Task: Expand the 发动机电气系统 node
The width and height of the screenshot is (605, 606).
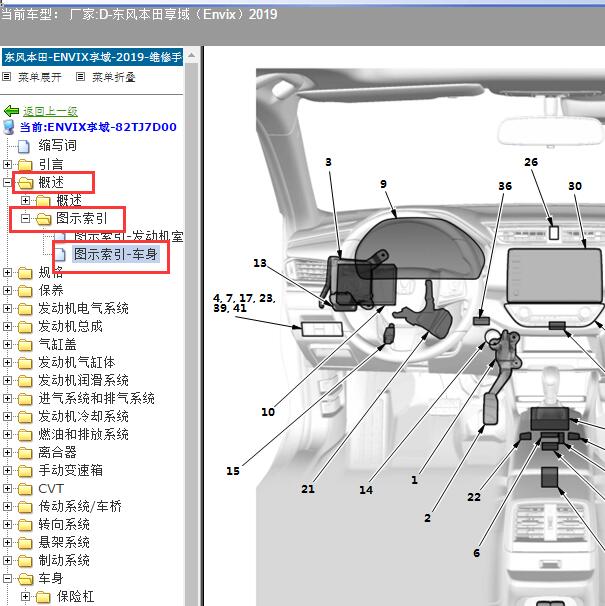Action: (x=7, y=308)
